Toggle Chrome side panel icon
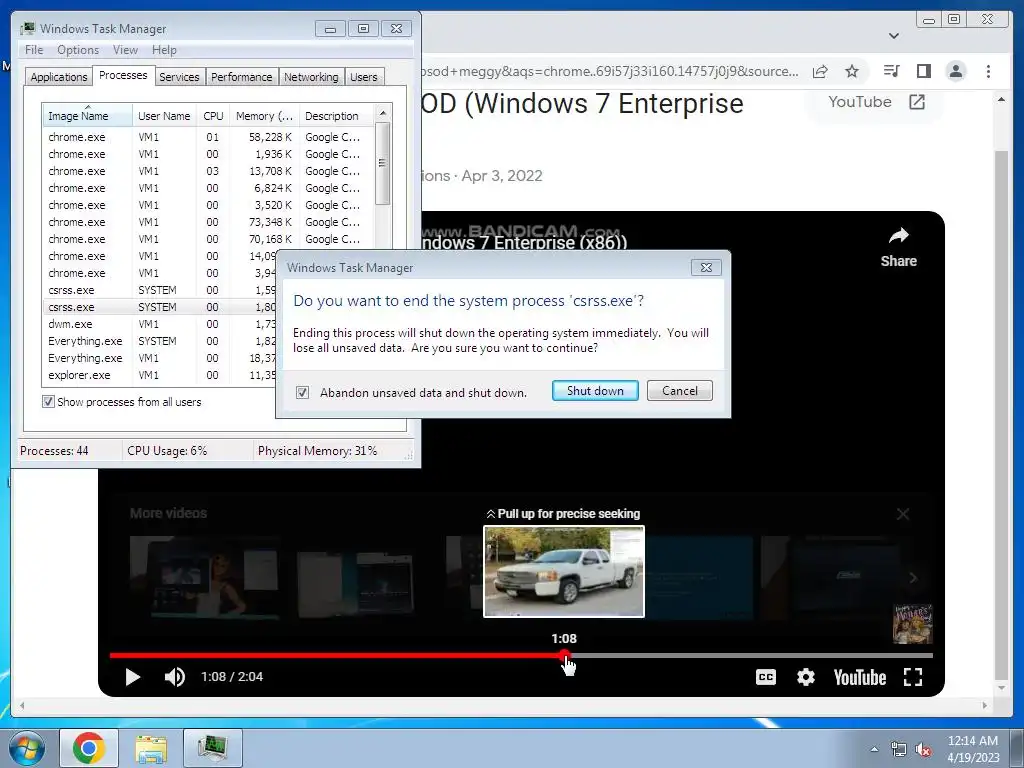The width and height of the screenshot is (1024, 768). (923, 71)
